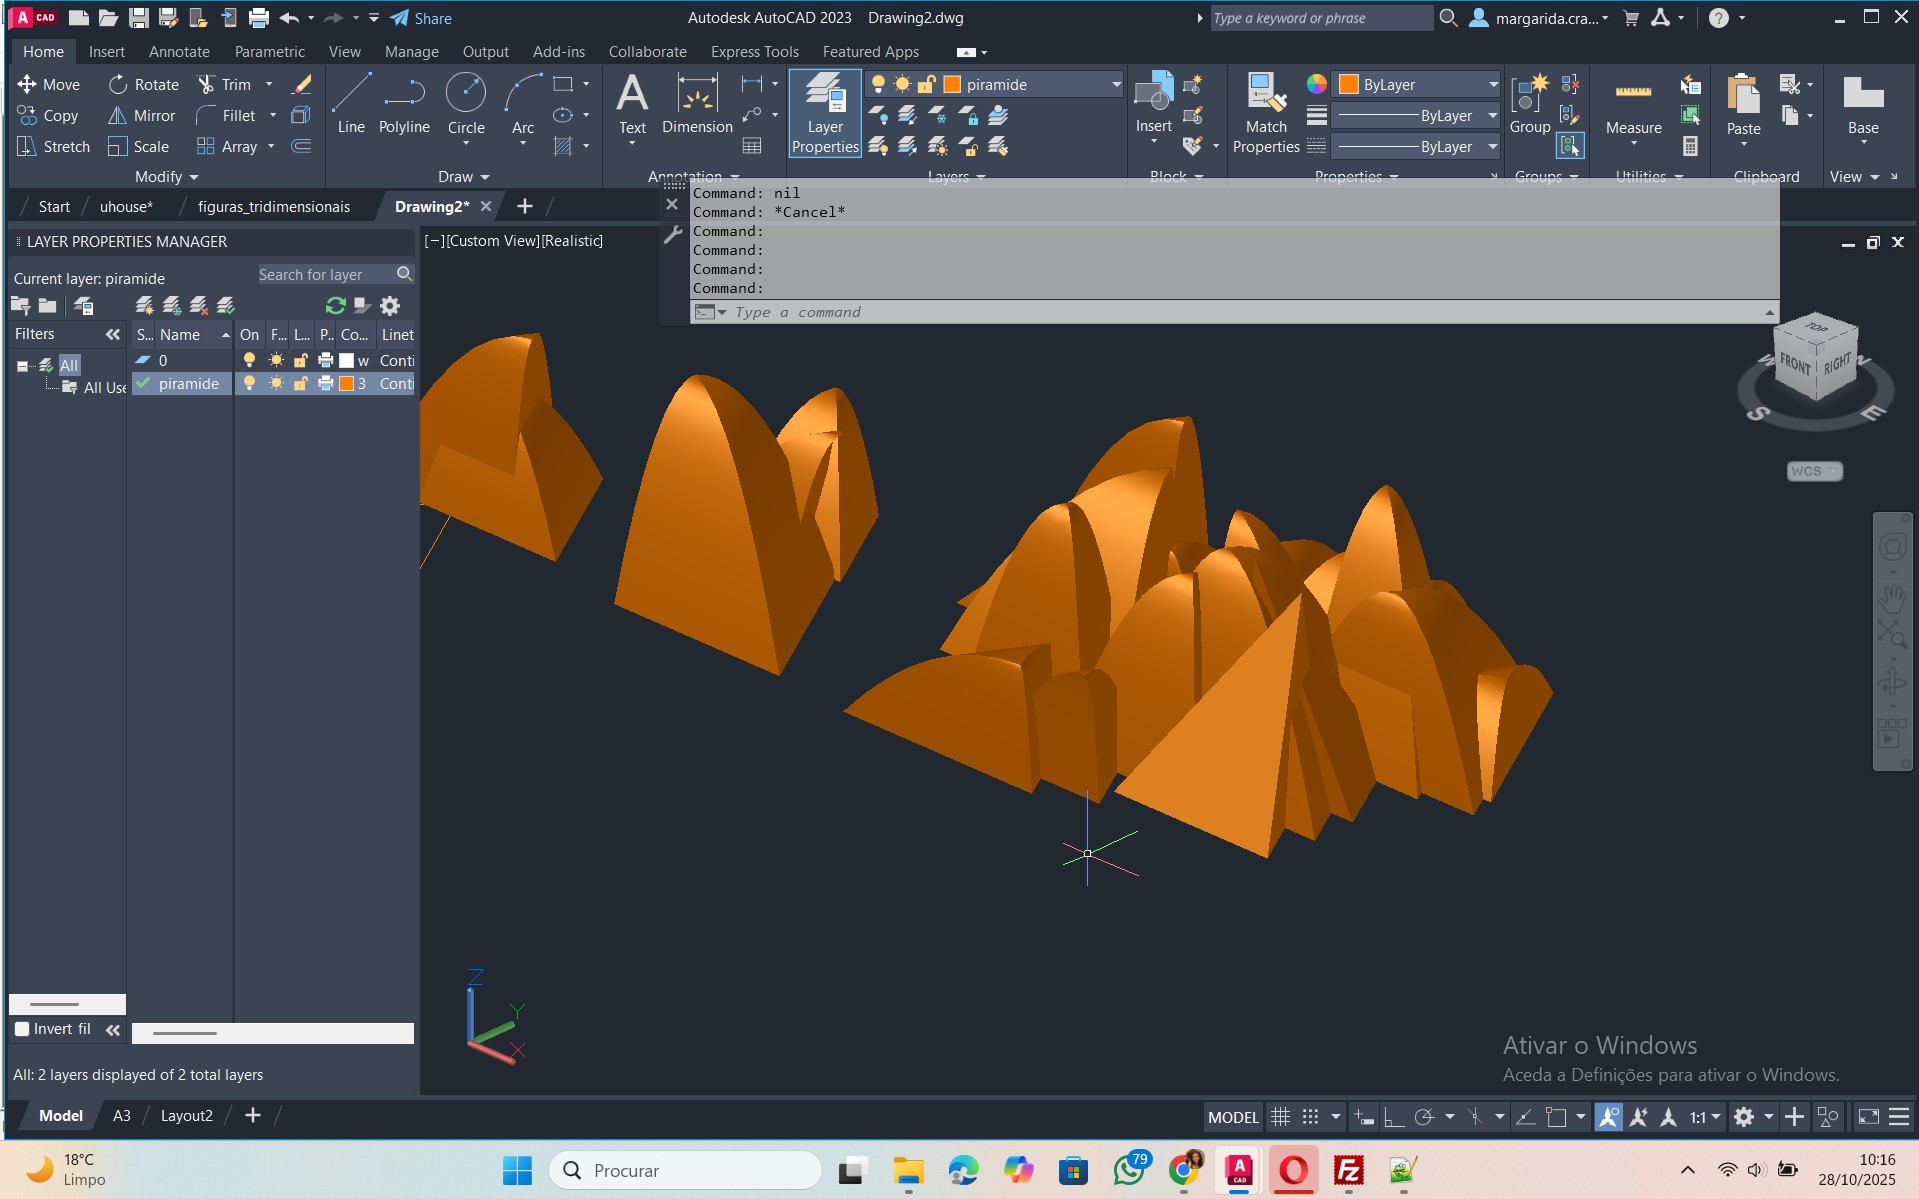Expand the ByLayer object color dropdown
The image size is (1919, 1199).
(1492, 85)
